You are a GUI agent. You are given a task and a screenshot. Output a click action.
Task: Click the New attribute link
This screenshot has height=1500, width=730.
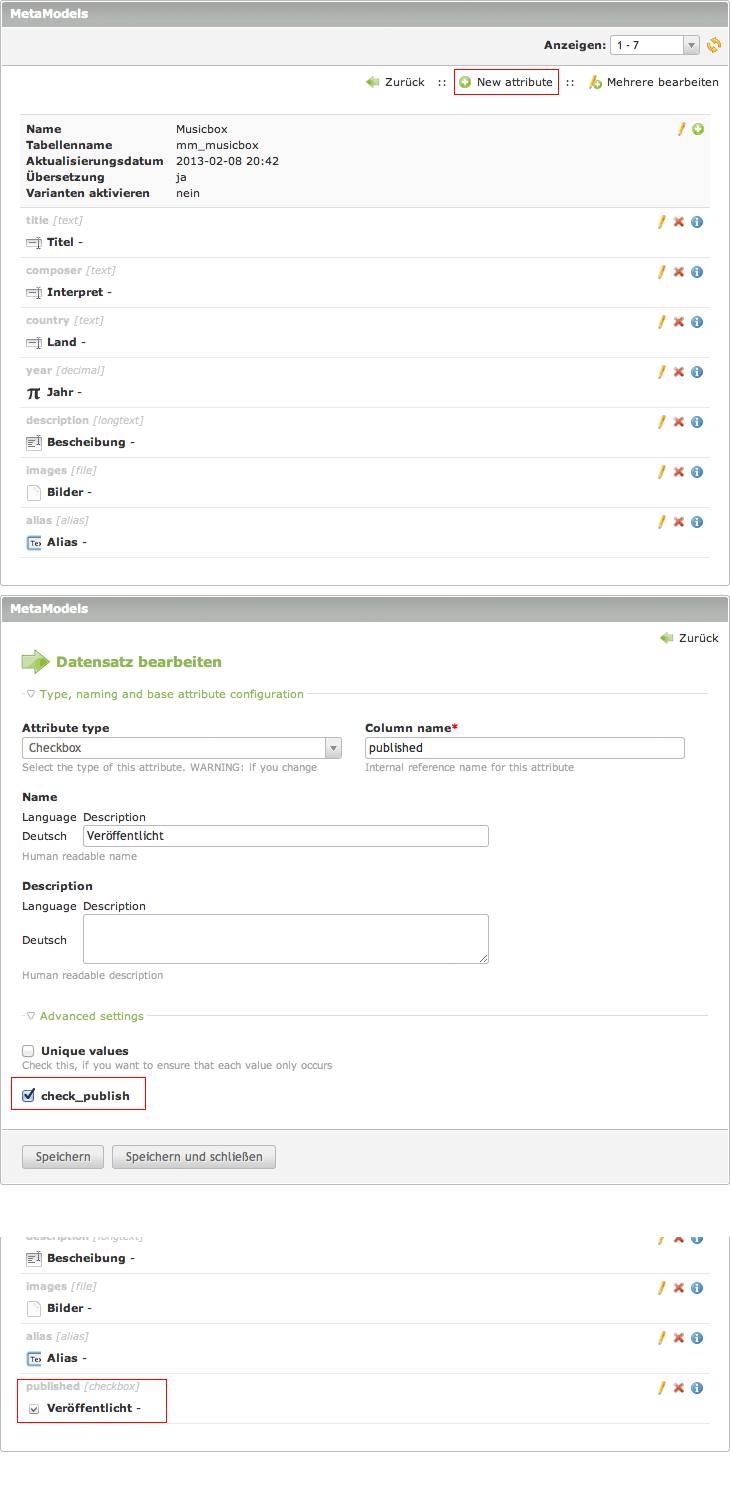pos(506,82)
